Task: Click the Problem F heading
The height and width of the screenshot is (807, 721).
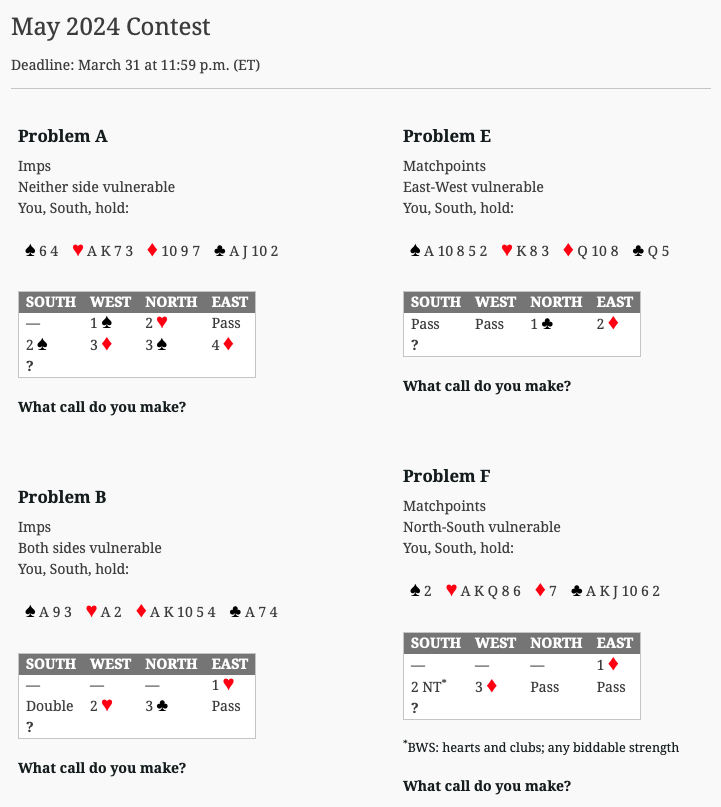Action: [x=447, y=476]
